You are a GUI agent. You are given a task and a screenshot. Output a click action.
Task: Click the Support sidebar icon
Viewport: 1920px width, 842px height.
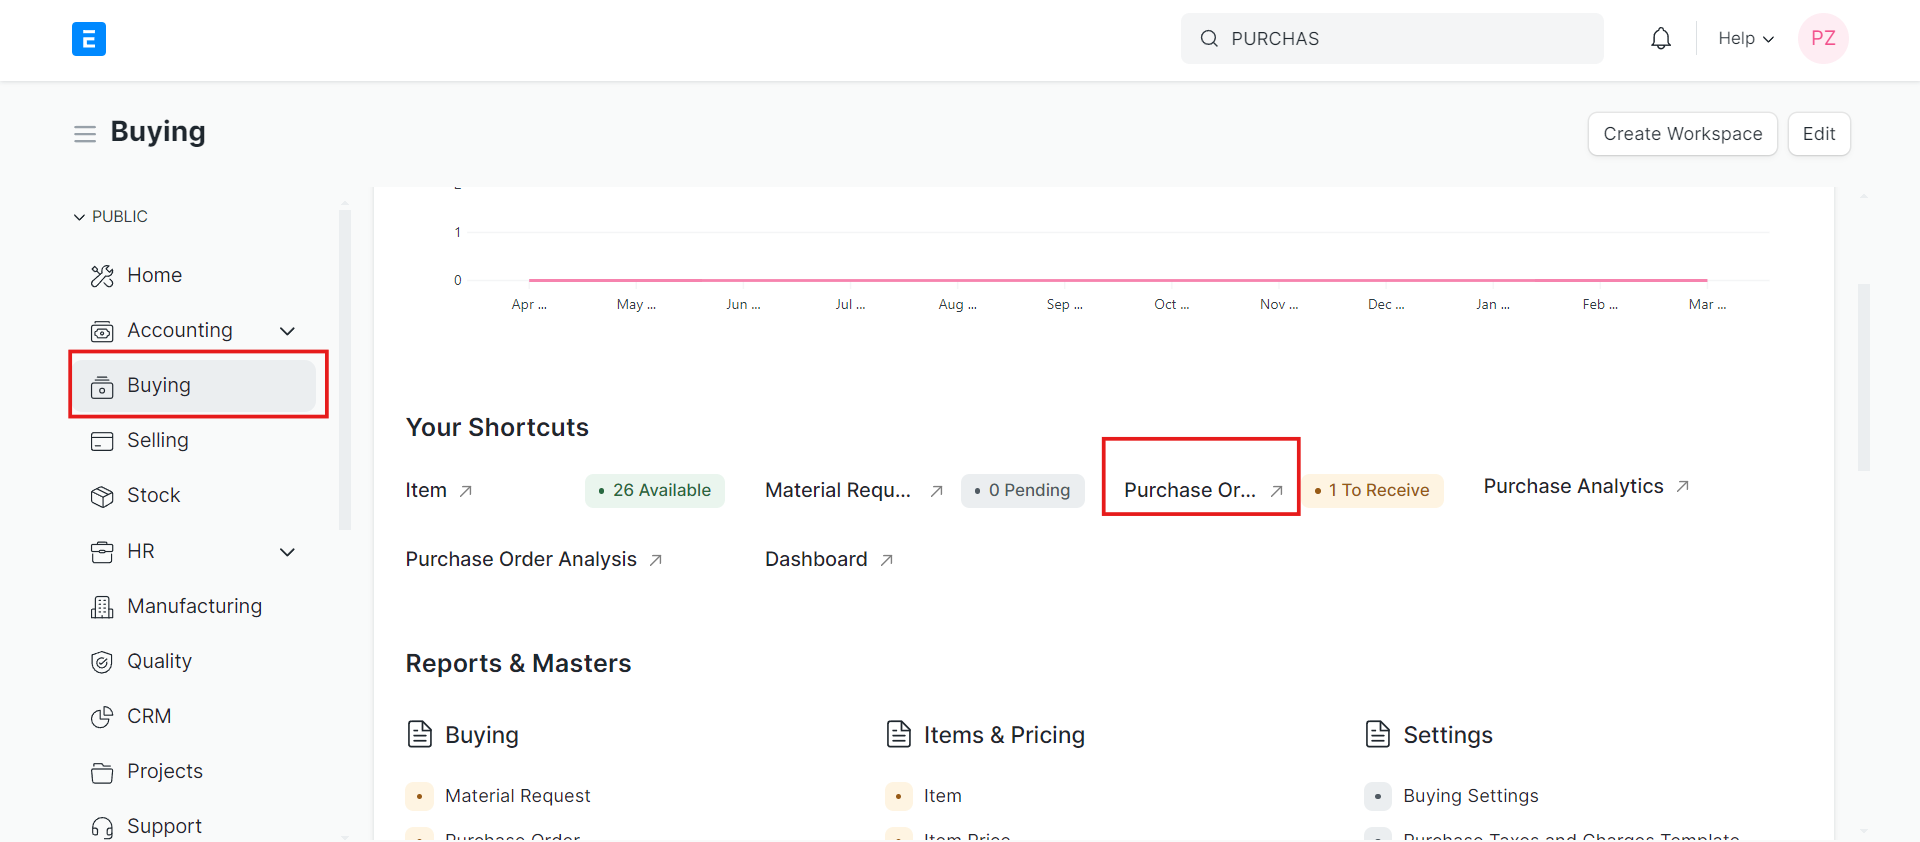pos(102,827)
